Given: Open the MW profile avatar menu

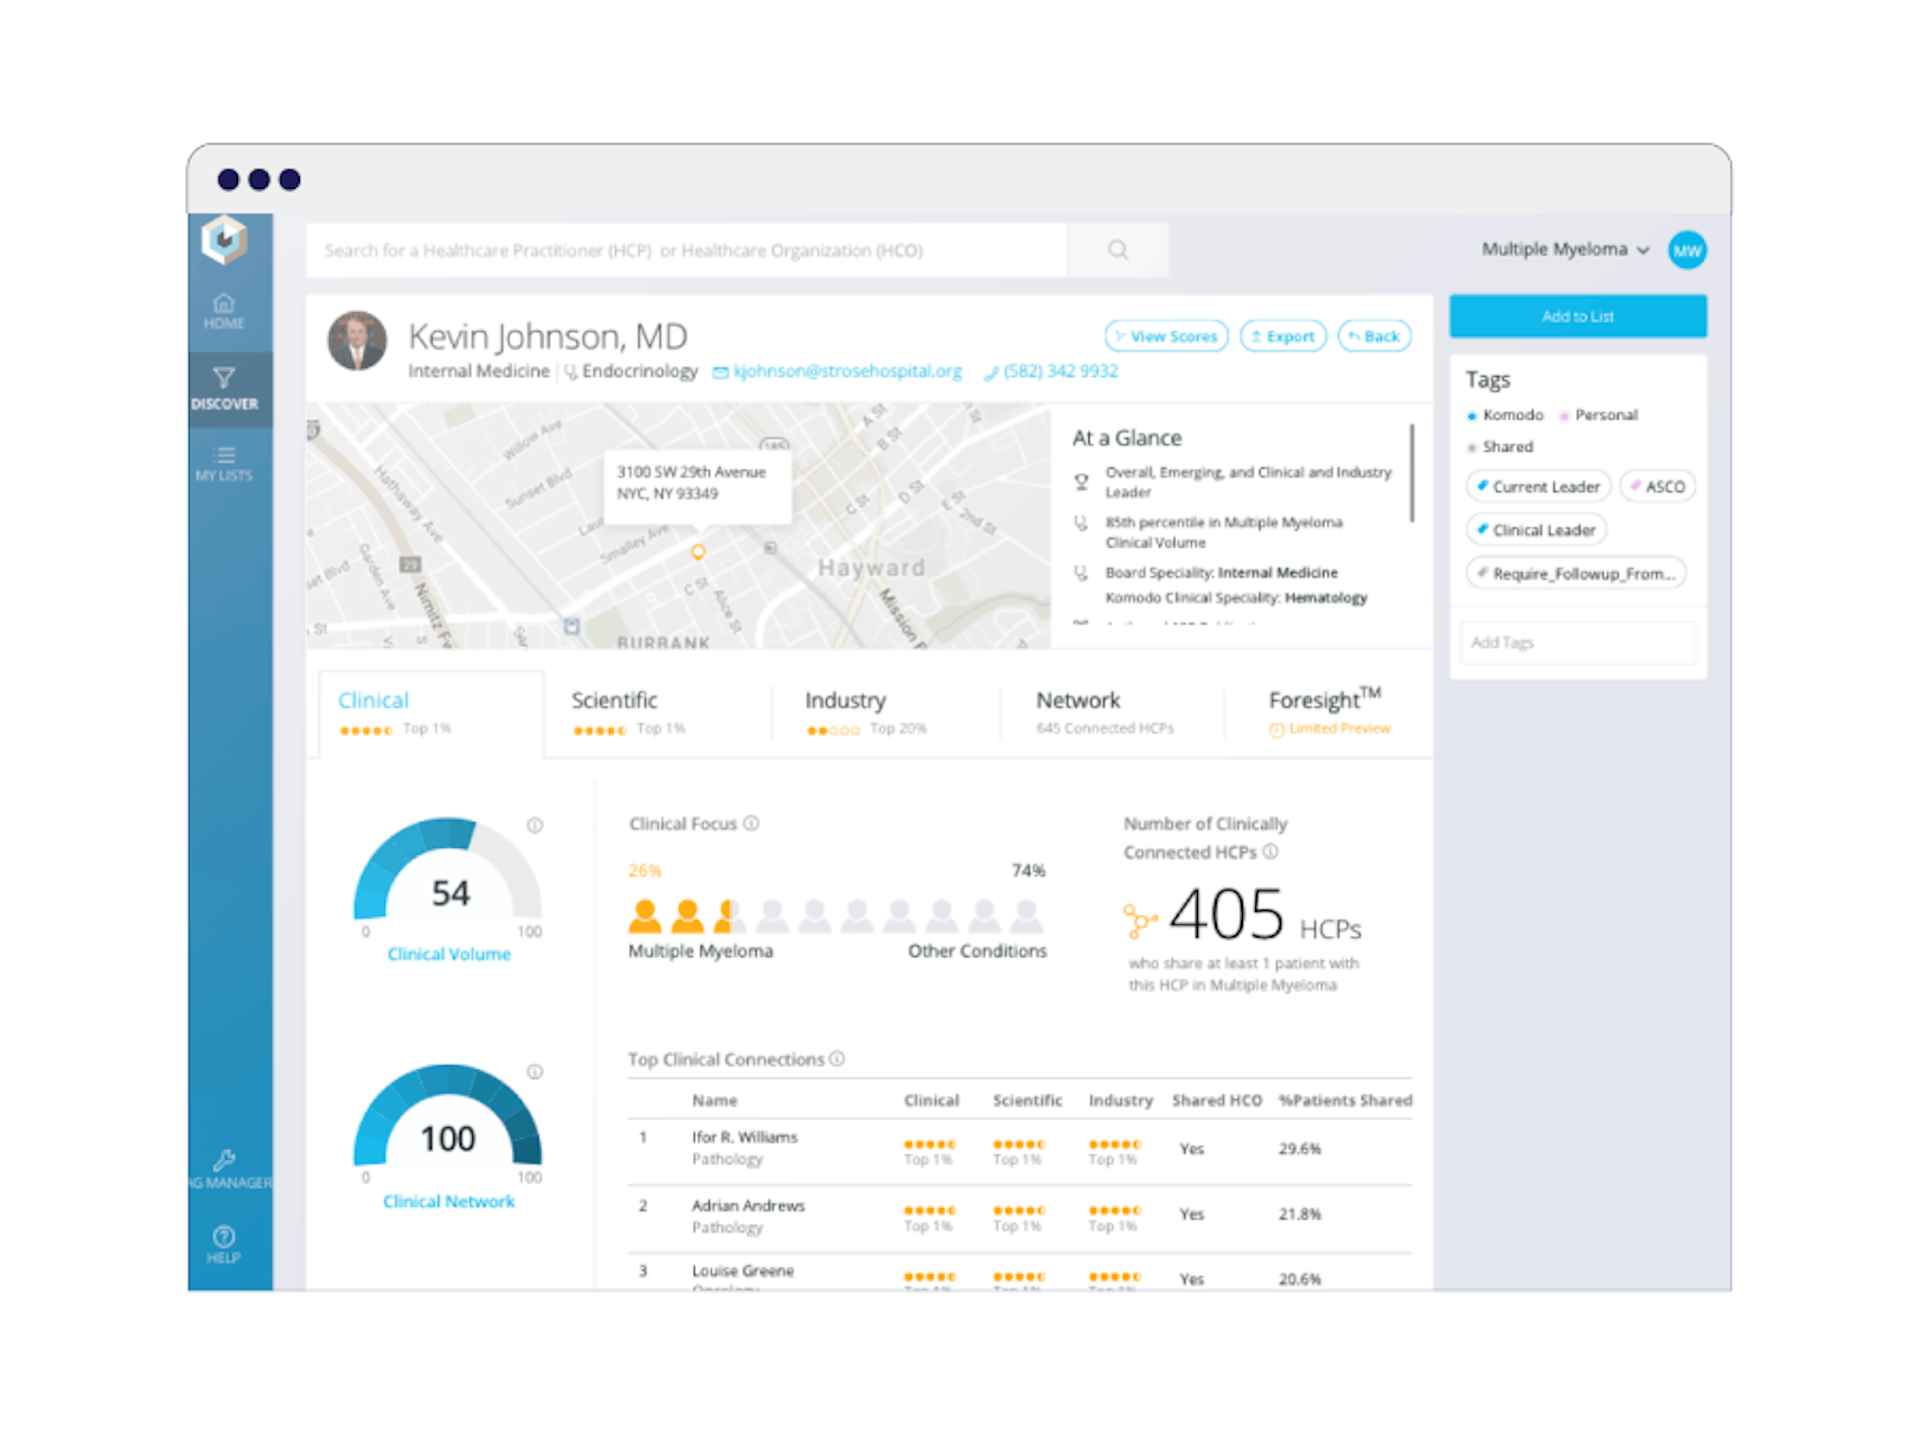Looking at the screenshot, I should coord(1687,250).
